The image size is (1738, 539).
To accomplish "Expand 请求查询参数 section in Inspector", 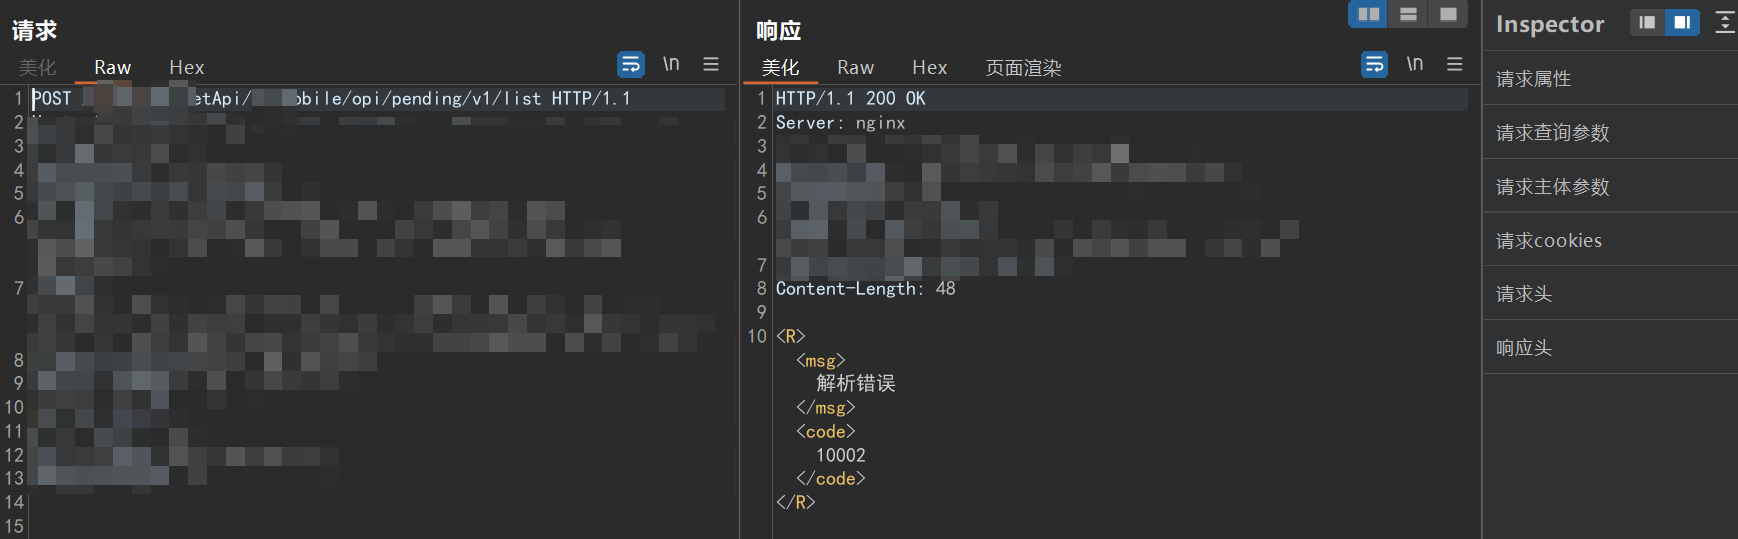I will [1552, 133].
